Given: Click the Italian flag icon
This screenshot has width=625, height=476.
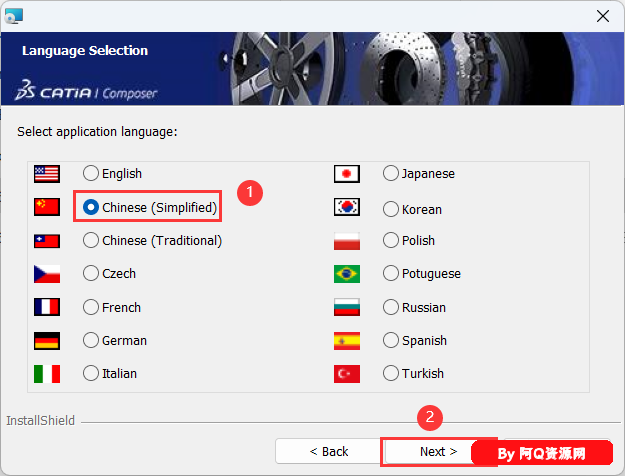Looking at the screenshot, I should pos(47,374).
